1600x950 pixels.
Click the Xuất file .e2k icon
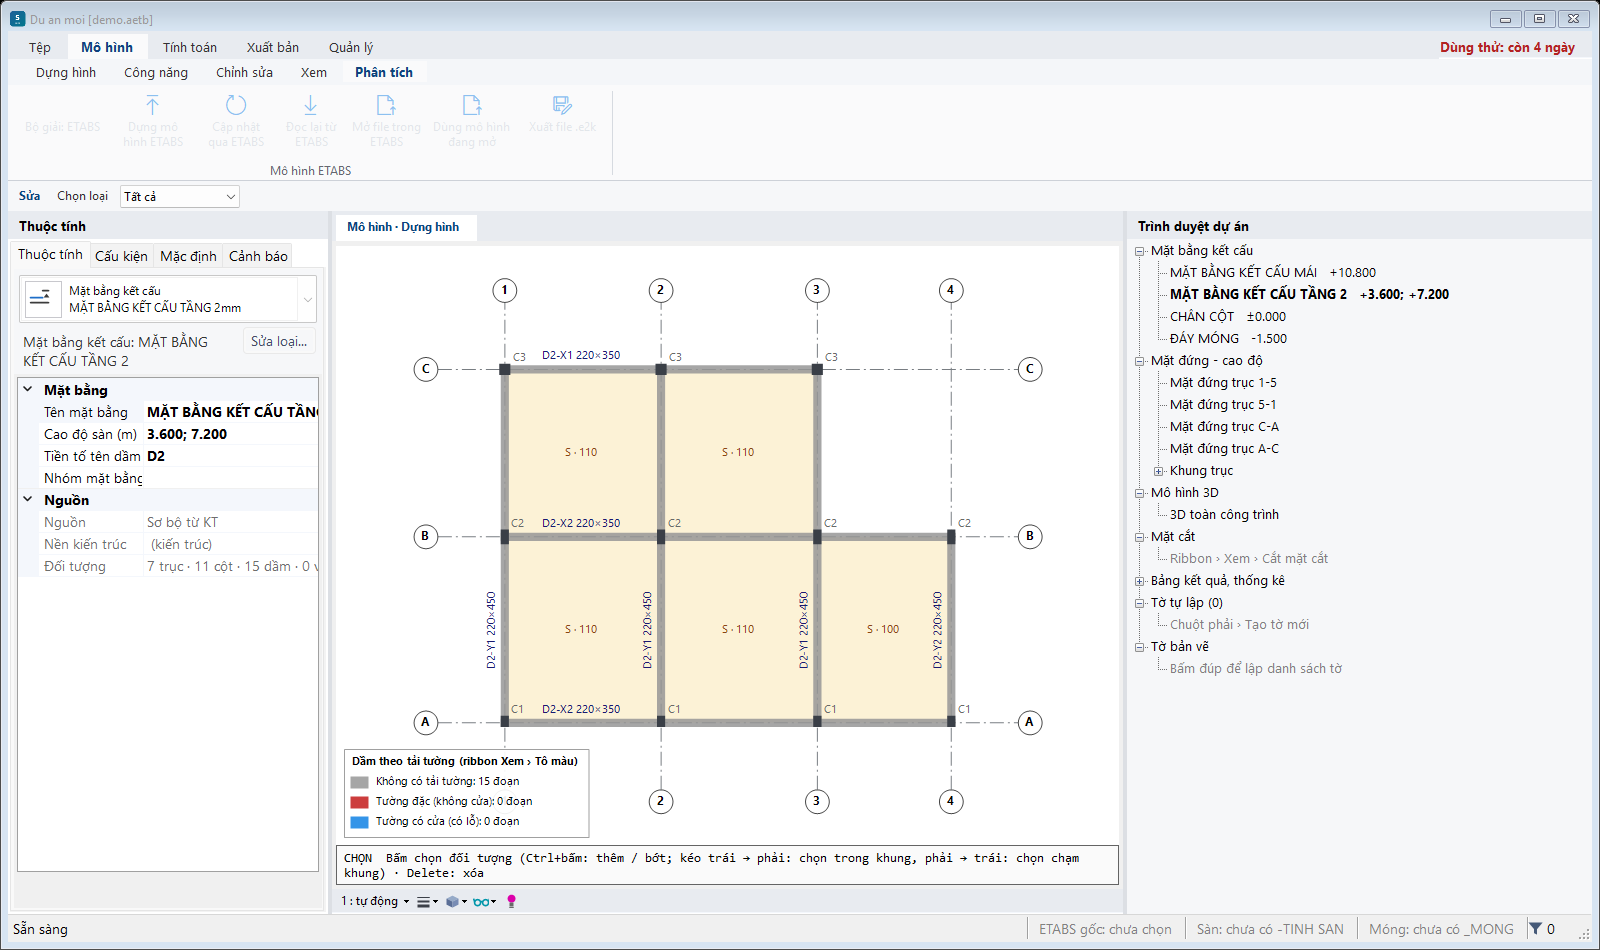(562, 105)
